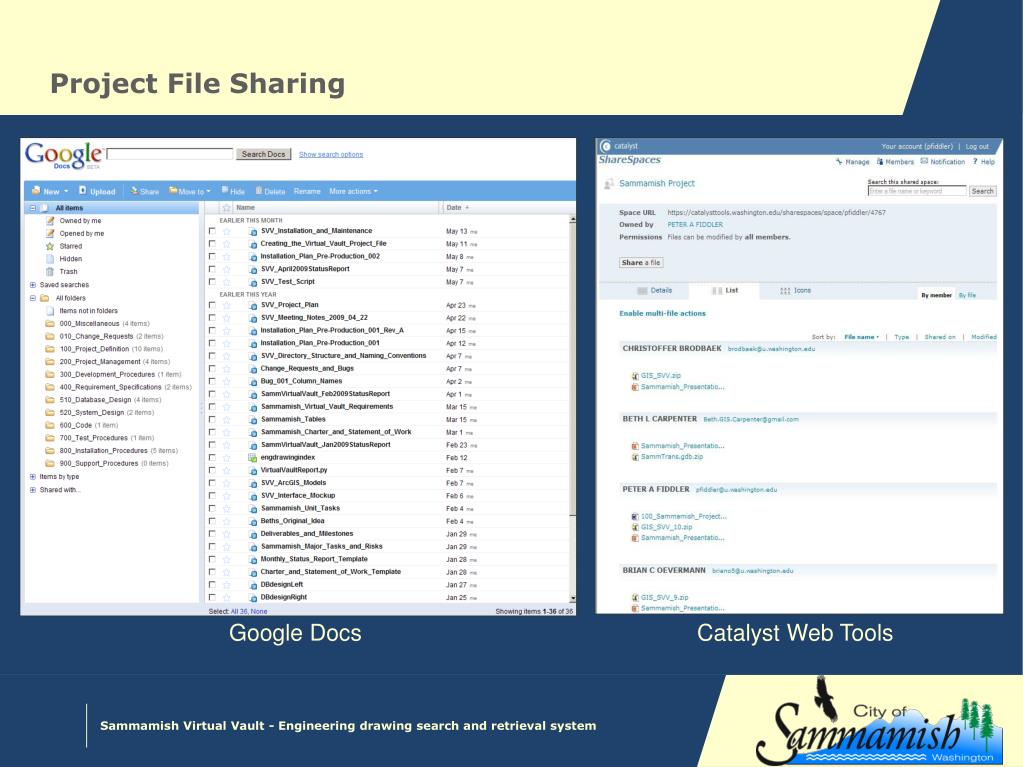This screenshot has width=1023, height=767.
Task: Click the Search Docs button
Action: click(x=263, y=154)
